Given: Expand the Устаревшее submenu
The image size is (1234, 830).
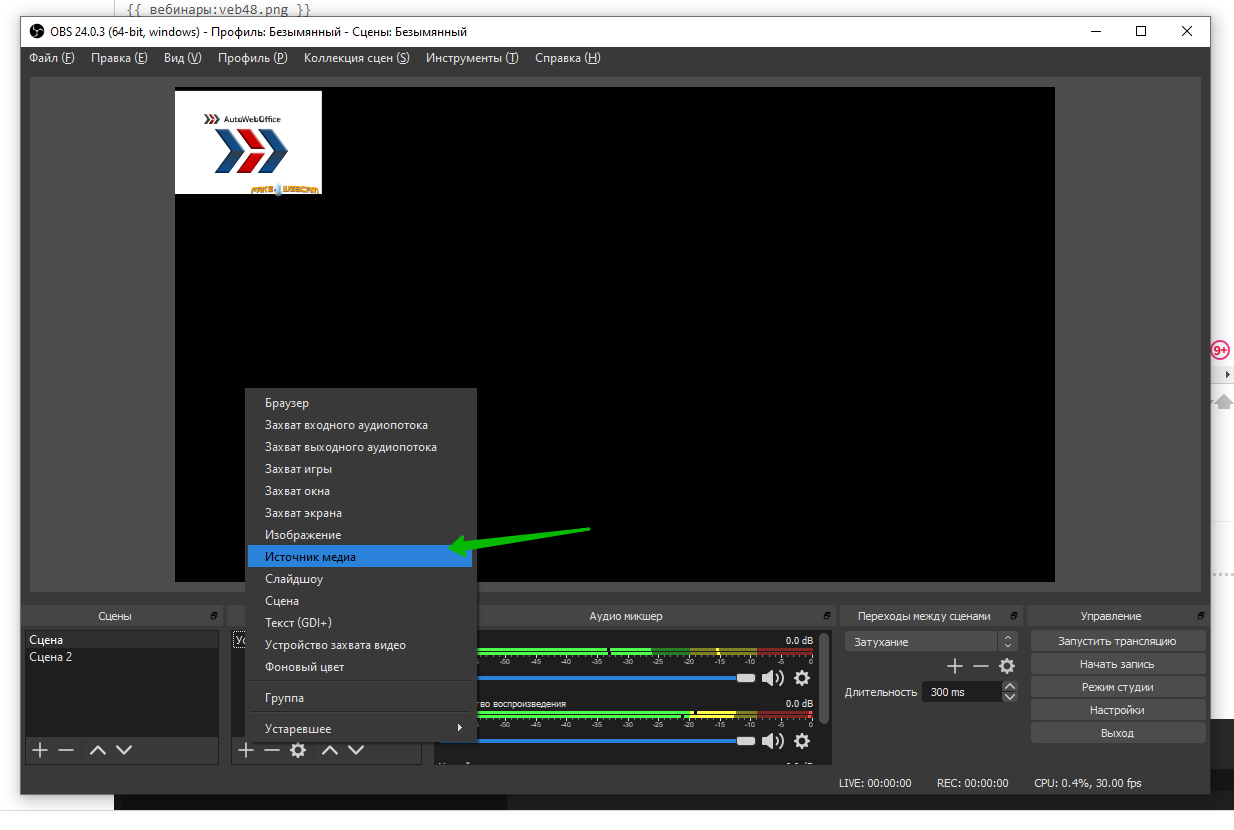Looking at the screenshot, I should pyautogui.click(x=360, y=729).
